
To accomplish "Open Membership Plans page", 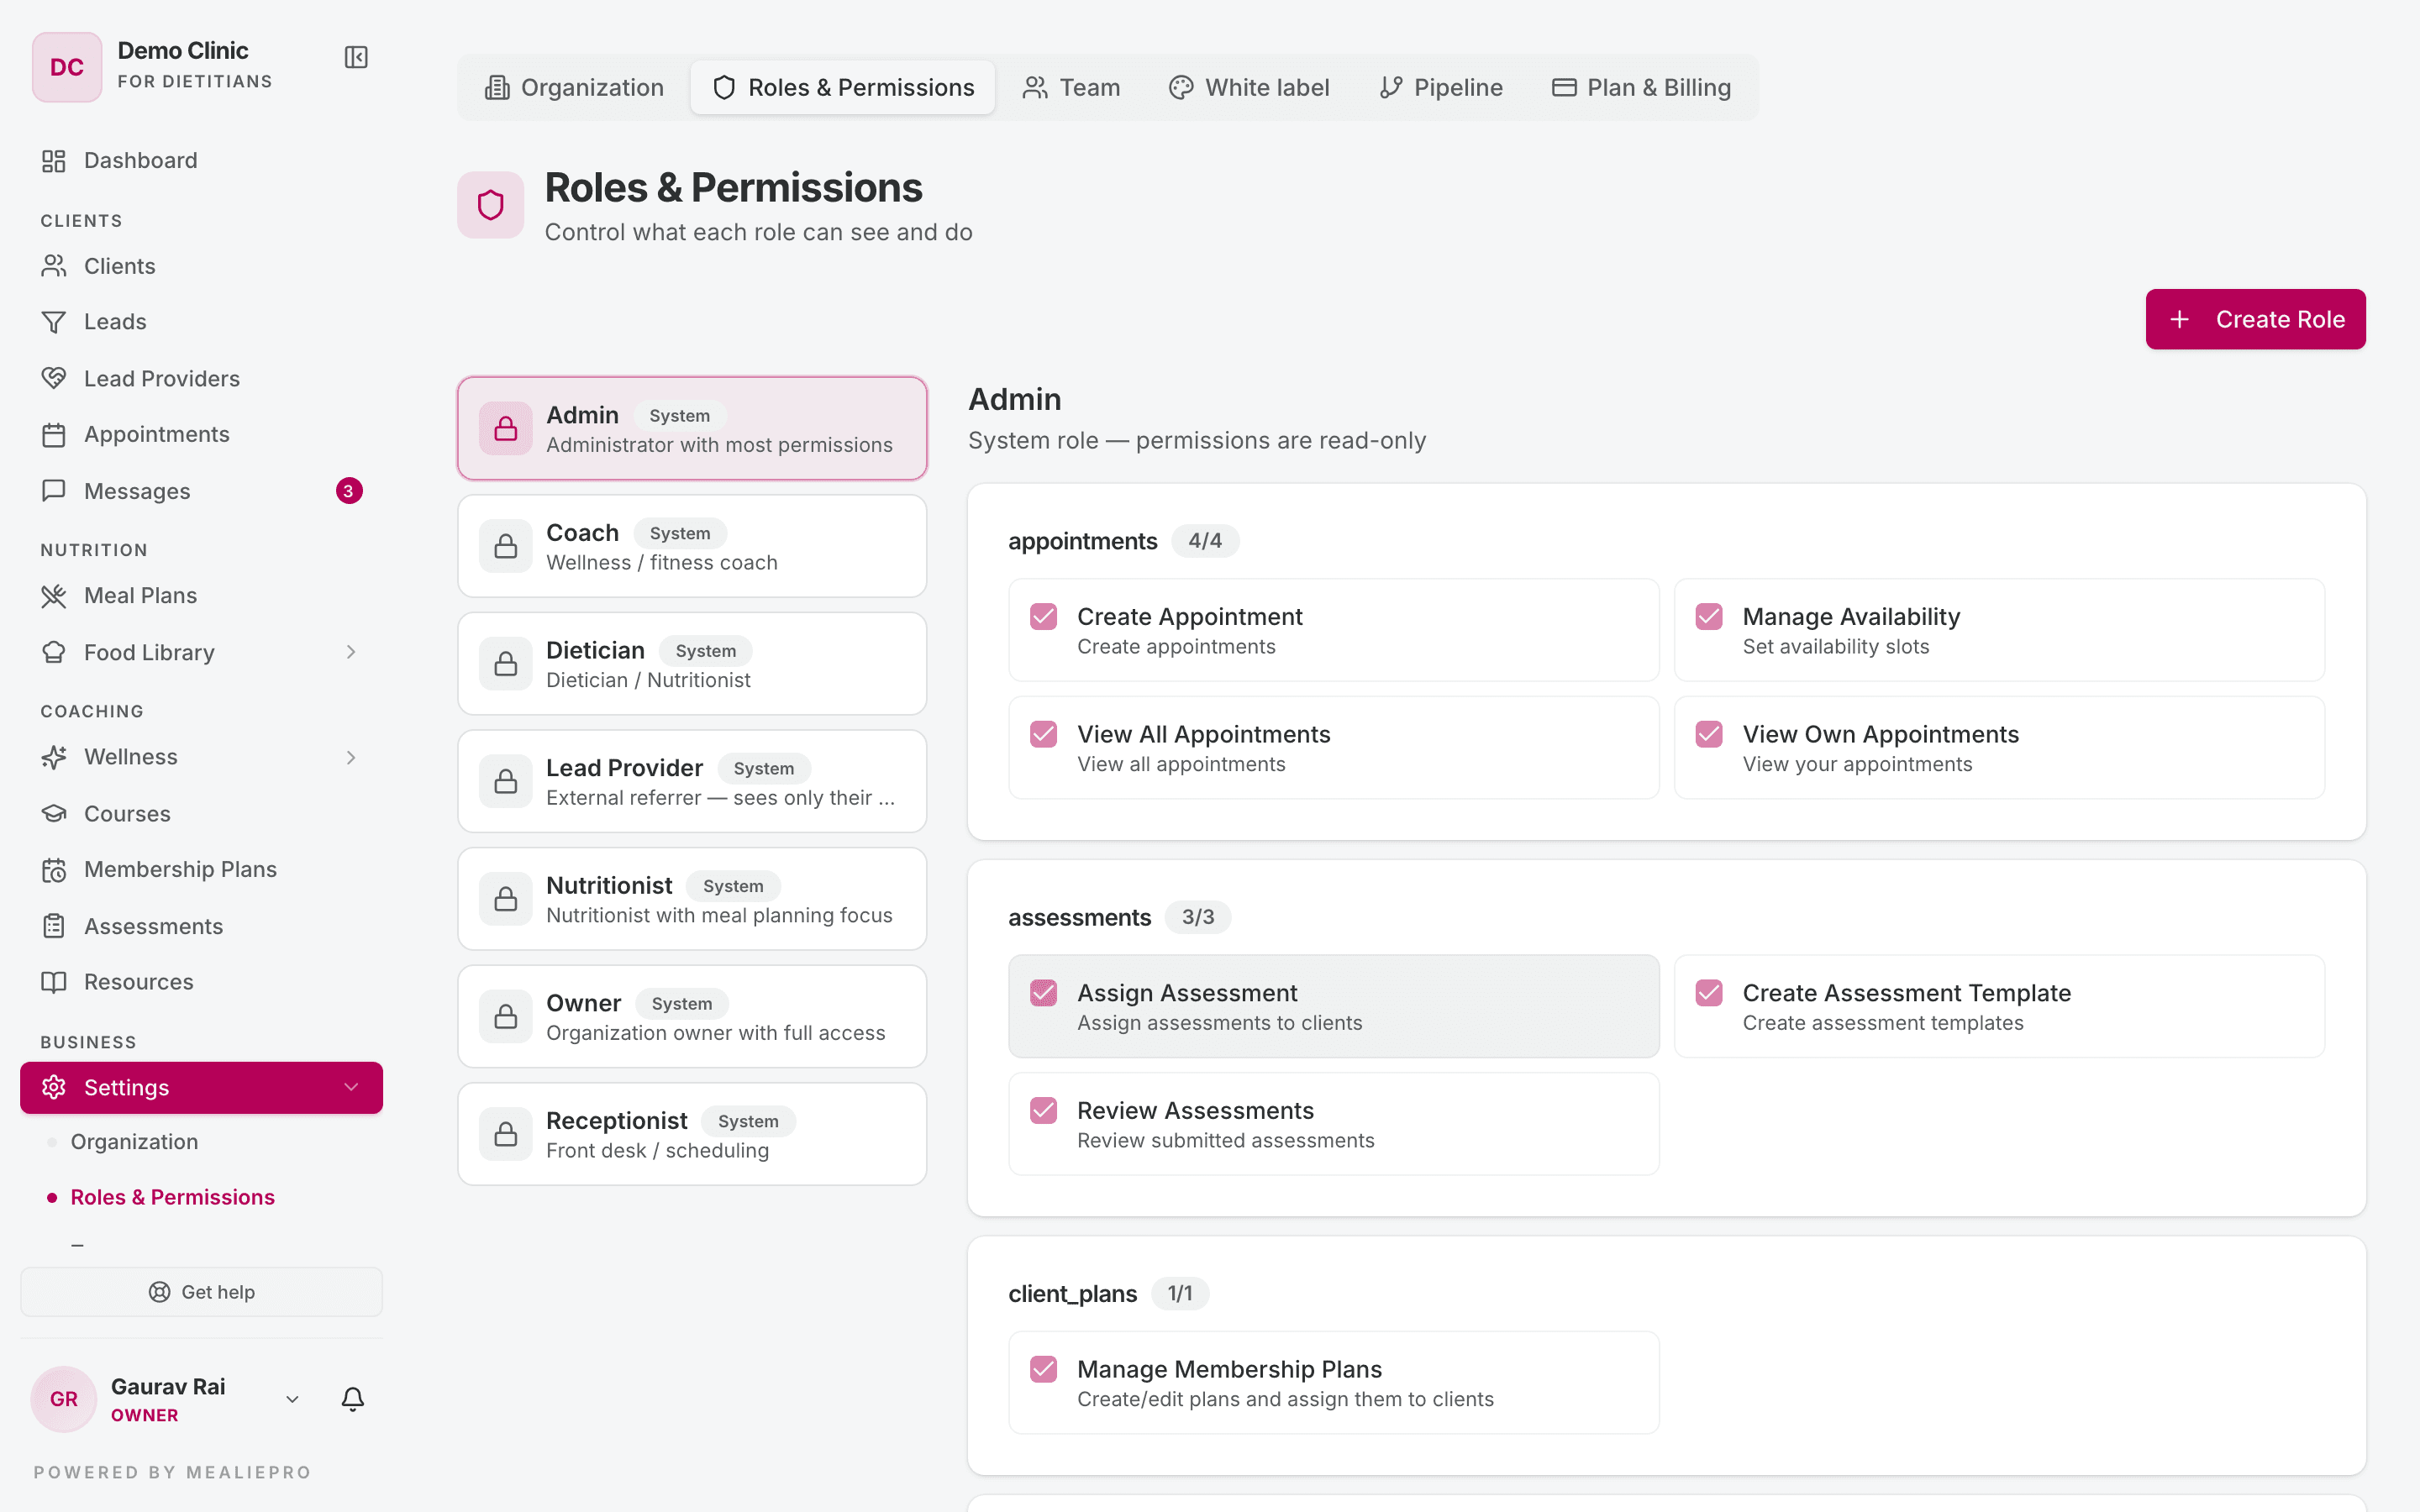I will click(201, 870).
